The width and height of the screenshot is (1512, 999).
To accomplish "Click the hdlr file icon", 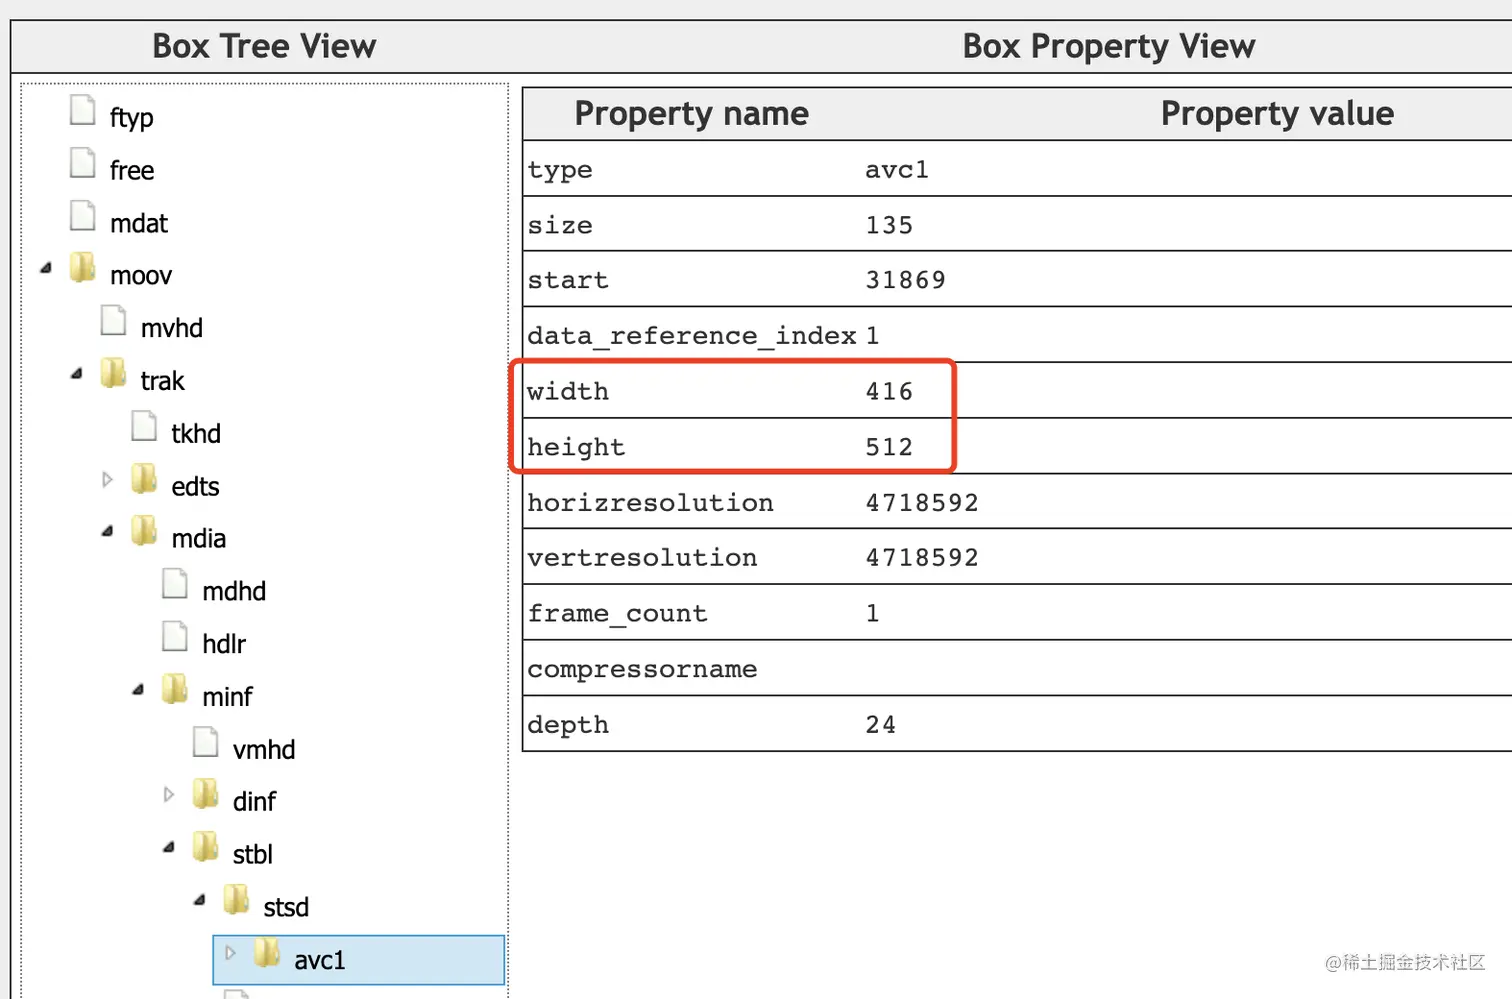I will point(175,637).
